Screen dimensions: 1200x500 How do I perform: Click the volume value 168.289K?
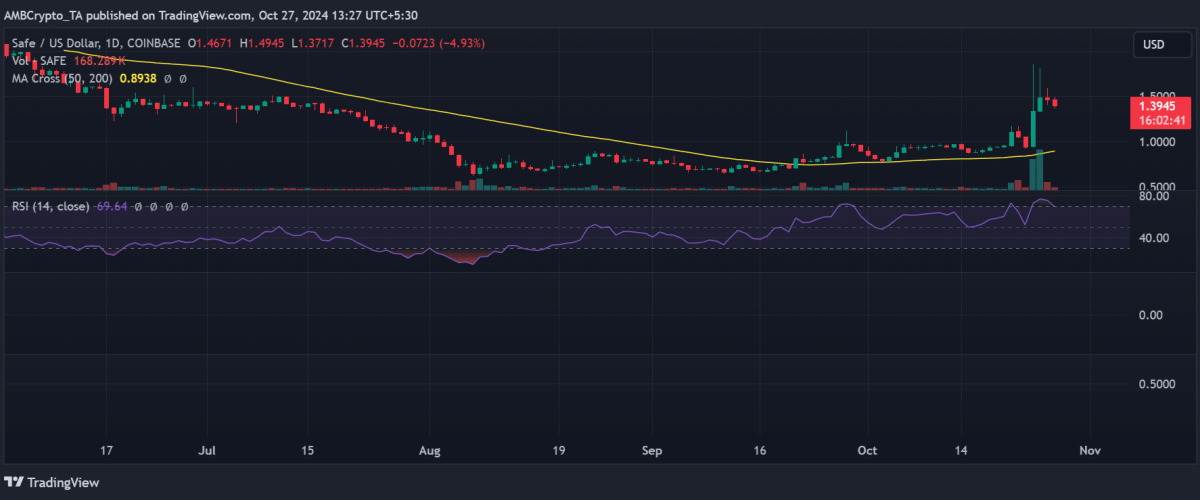click(101, 62)
